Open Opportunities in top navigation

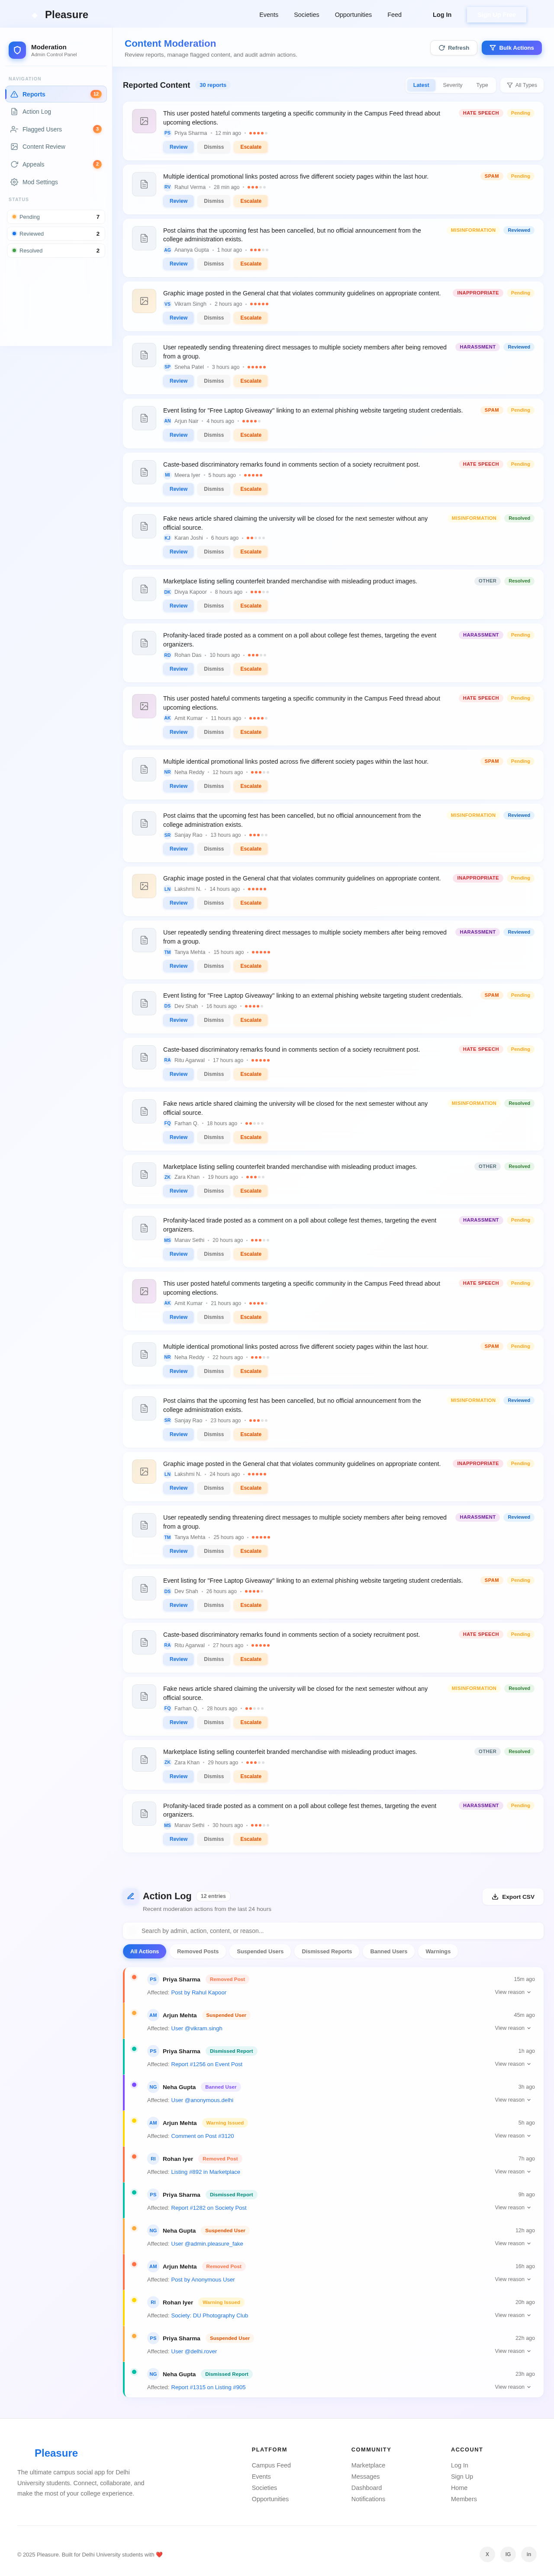pyautogui.click(x=353, y=15)
